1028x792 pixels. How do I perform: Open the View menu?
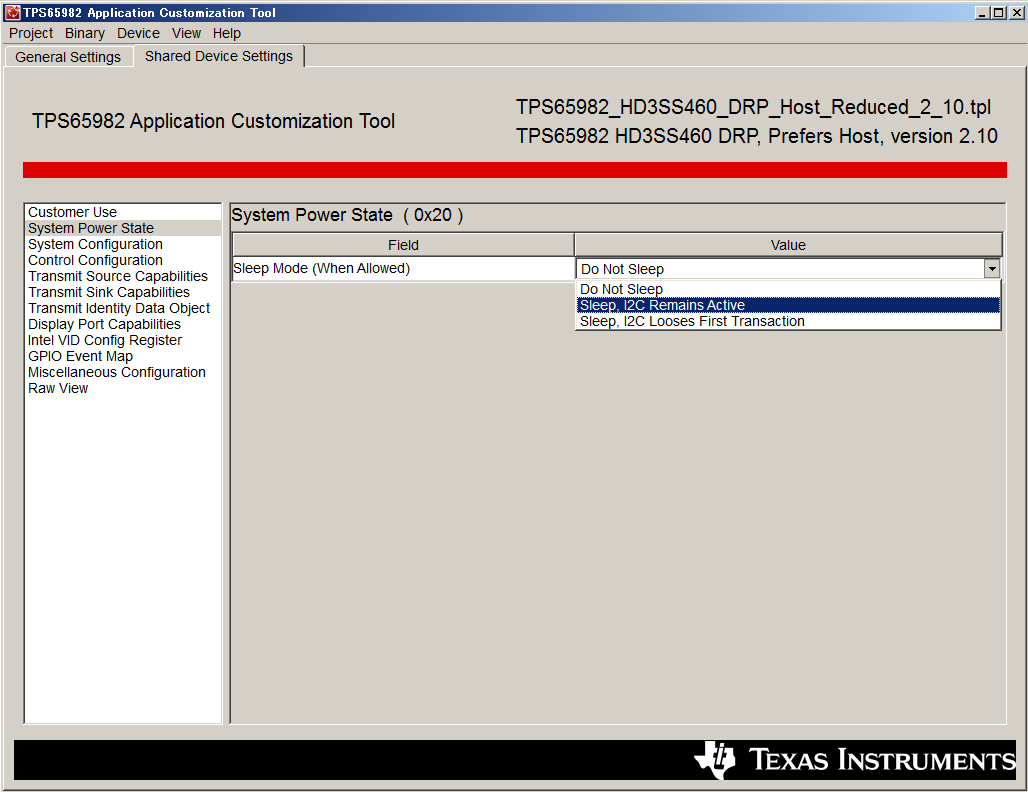click(186, 33)
